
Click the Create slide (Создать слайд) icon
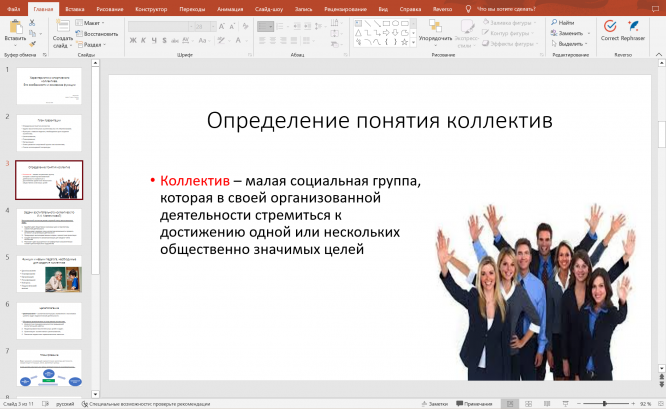tap(62, 27)
